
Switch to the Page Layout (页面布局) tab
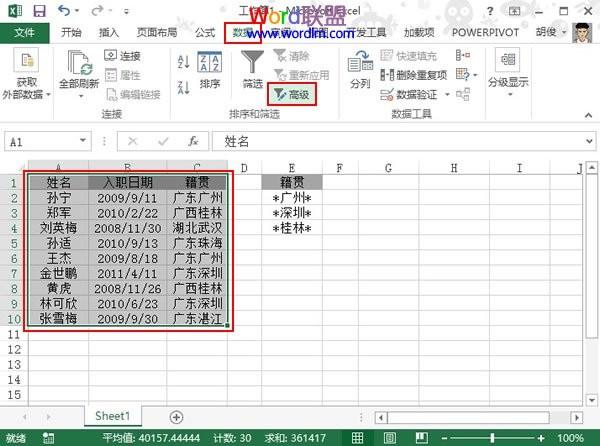coord(157,32)
